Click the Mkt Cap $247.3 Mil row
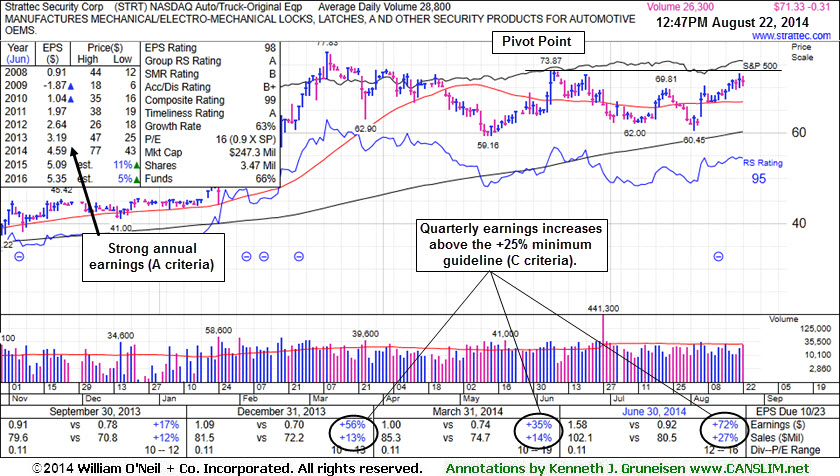This screenshot has height=476, width=840. coord(210,153)
